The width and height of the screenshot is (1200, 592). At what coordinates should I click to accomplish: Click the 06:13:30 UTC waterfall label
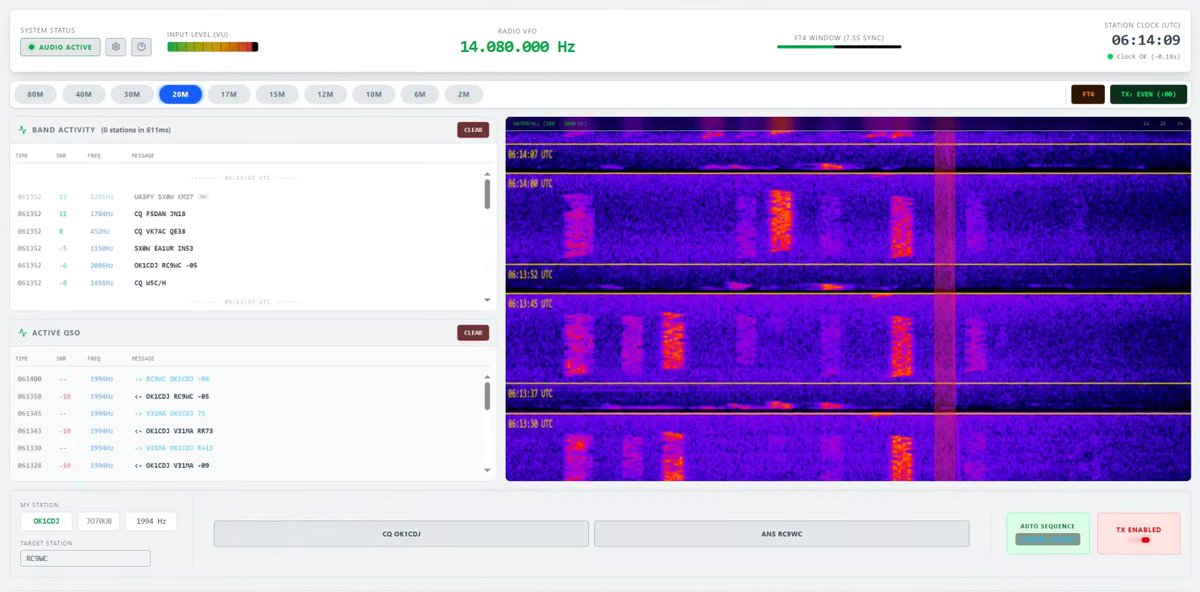tap(532, 424)
